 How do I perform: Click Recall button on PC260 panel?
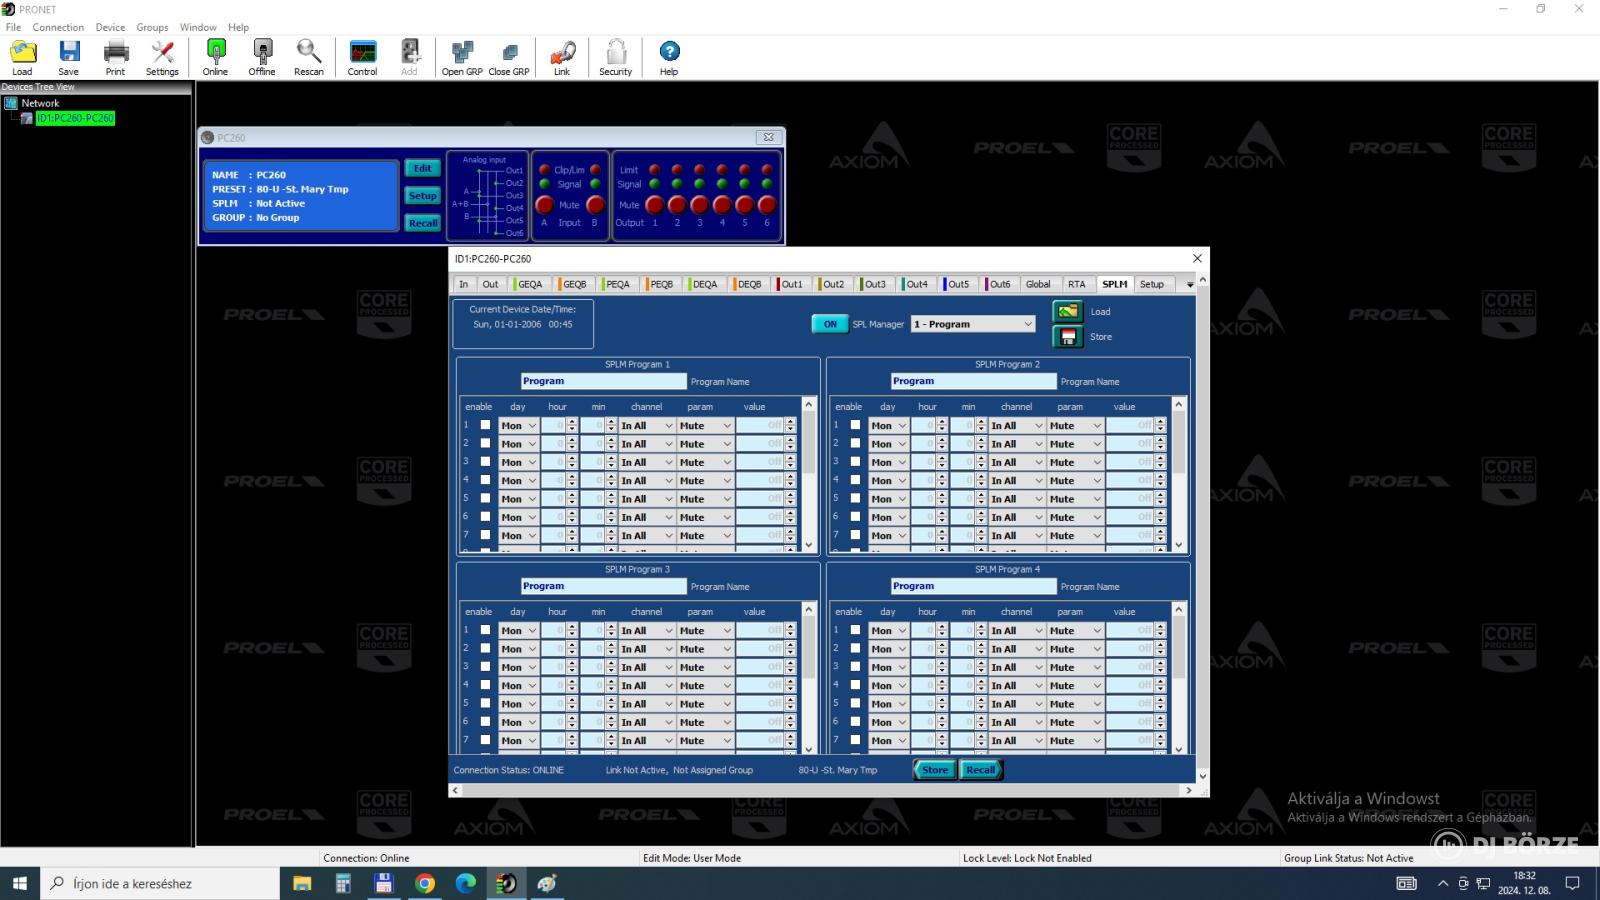point(422,223)
